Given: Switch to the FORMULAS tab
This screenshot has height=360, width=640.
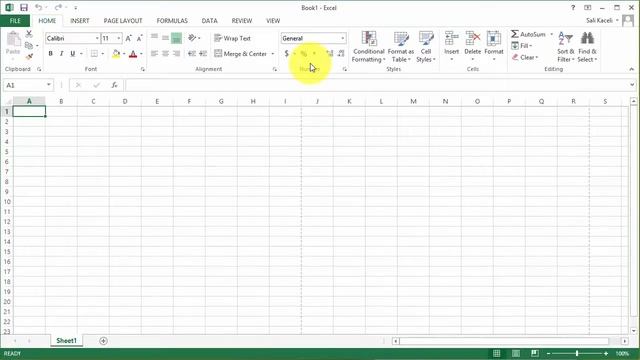Looking at the screenshot, I should click(x=172, y=21).
